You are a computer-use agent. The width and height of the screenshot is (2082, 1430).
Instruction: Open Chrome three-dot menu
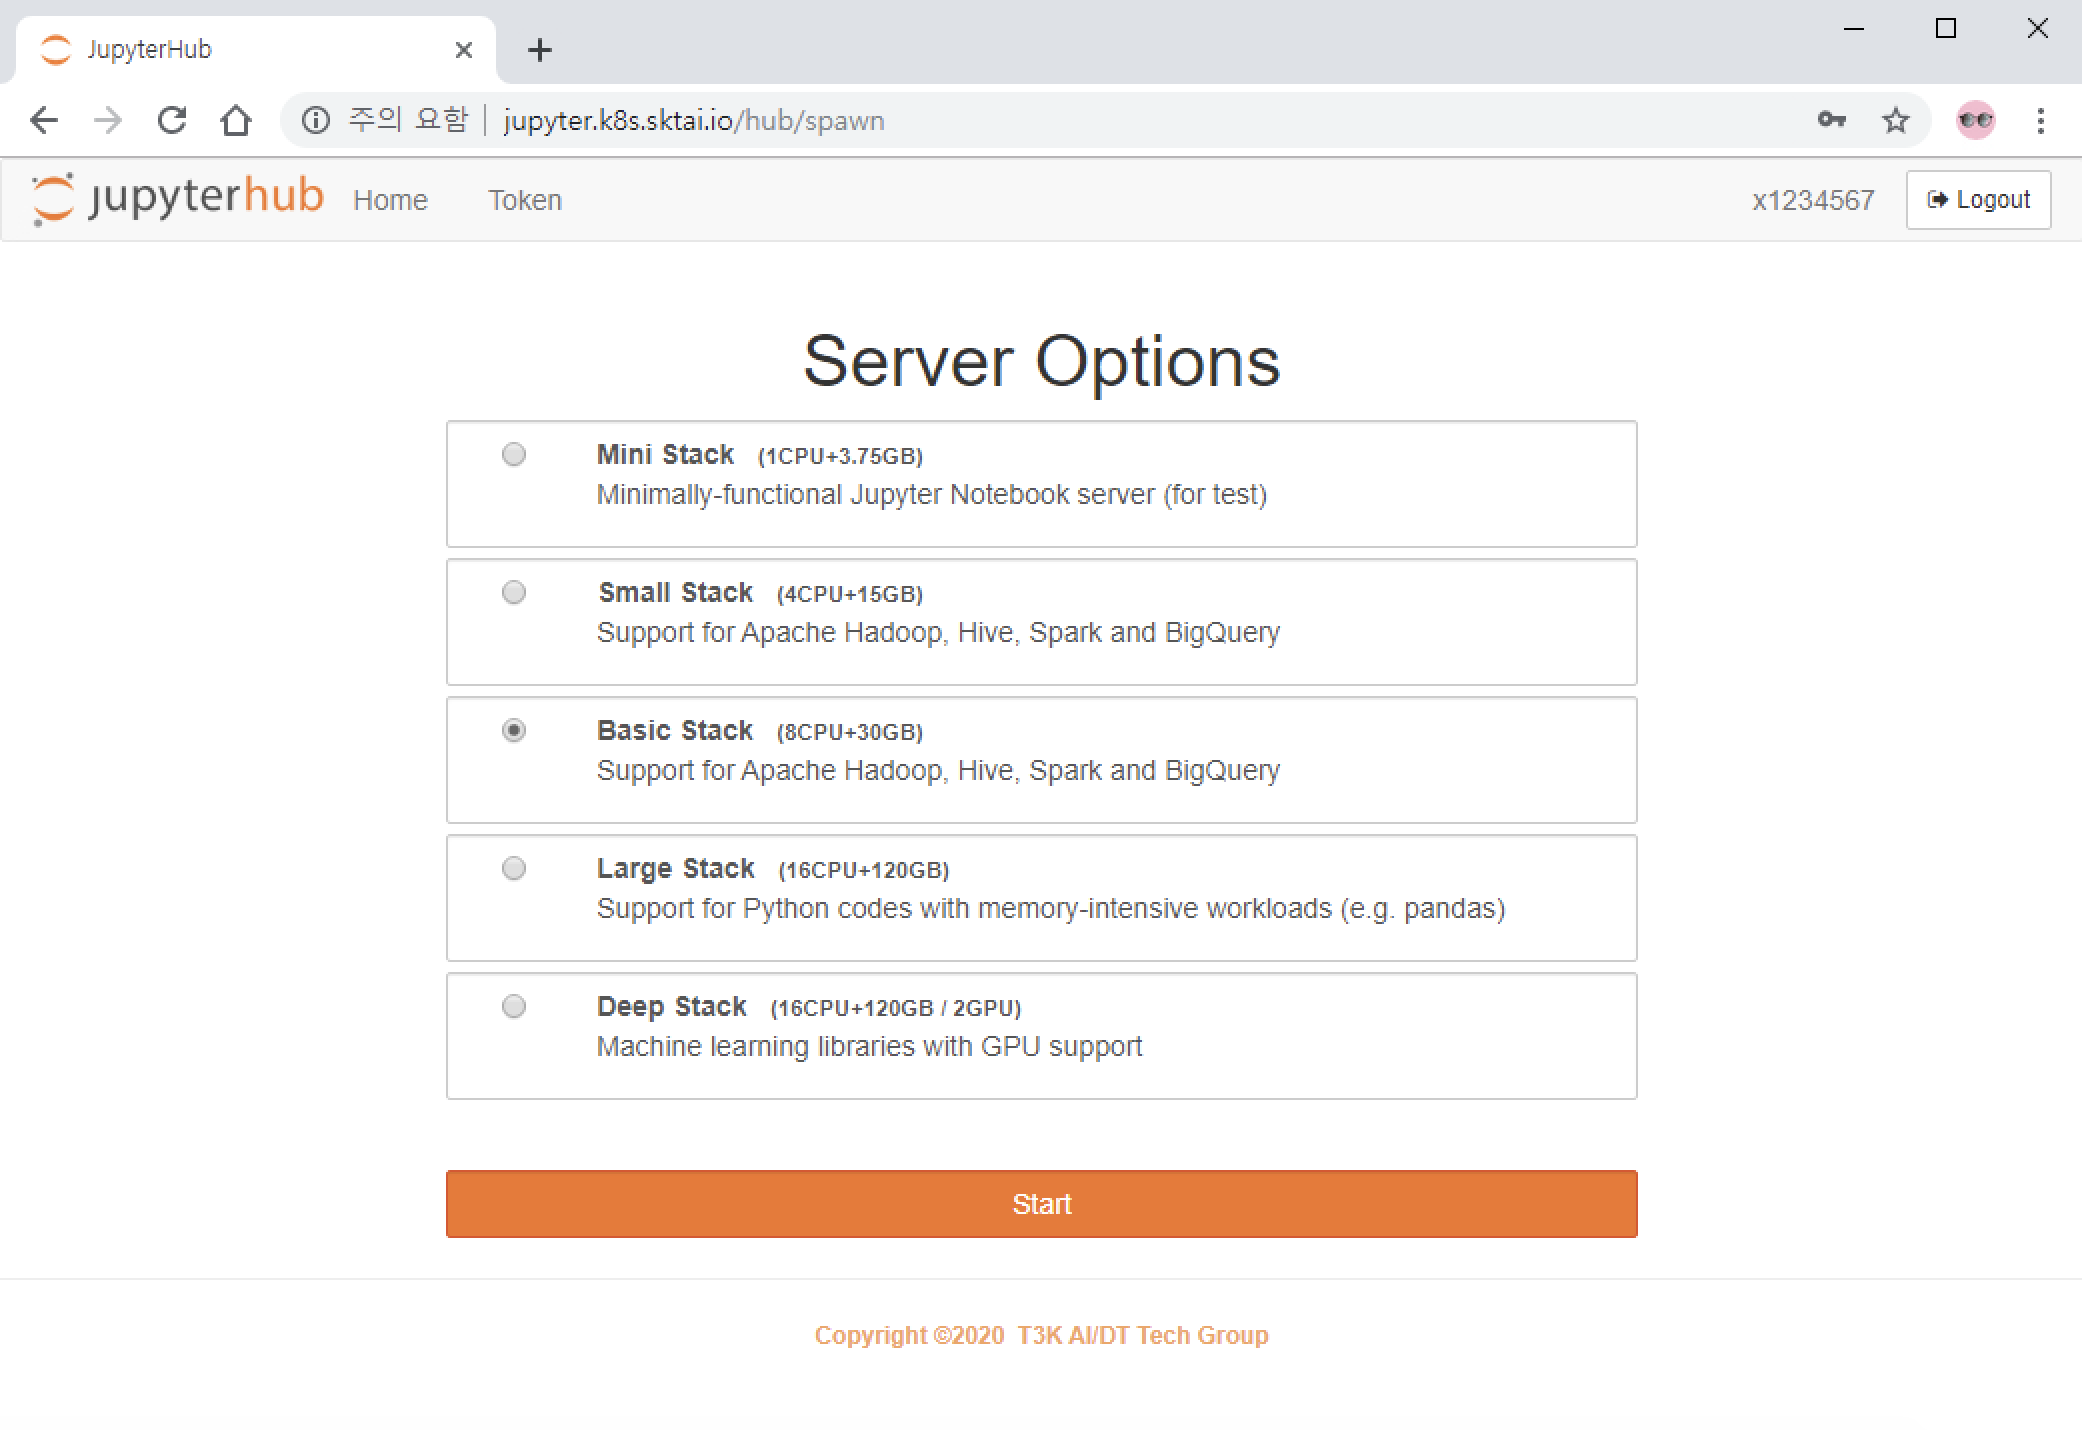pyautogui.click(x=2040, y=121)
